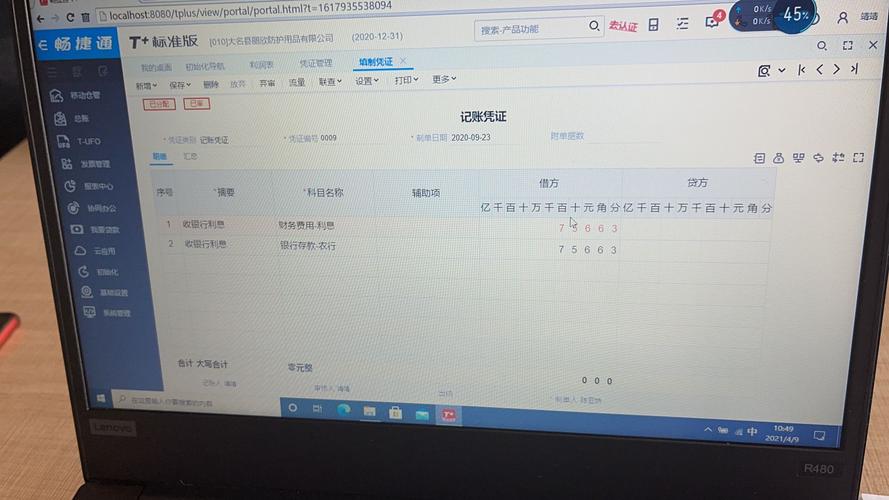
Task: Switch to the 凭证管理 tab
Action: point(316,63)
